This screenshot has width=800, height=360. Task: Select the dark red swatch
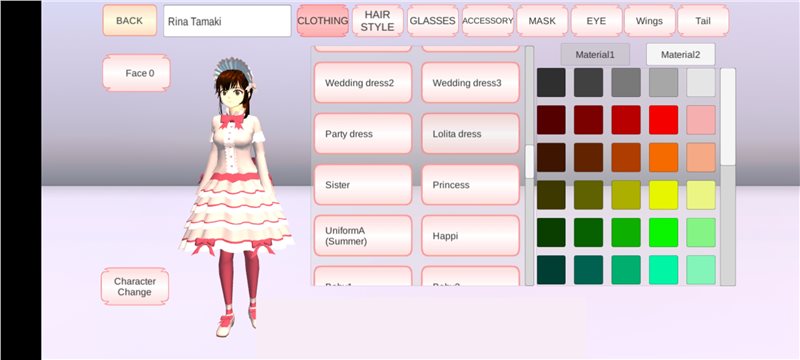[x=588, y=120]
